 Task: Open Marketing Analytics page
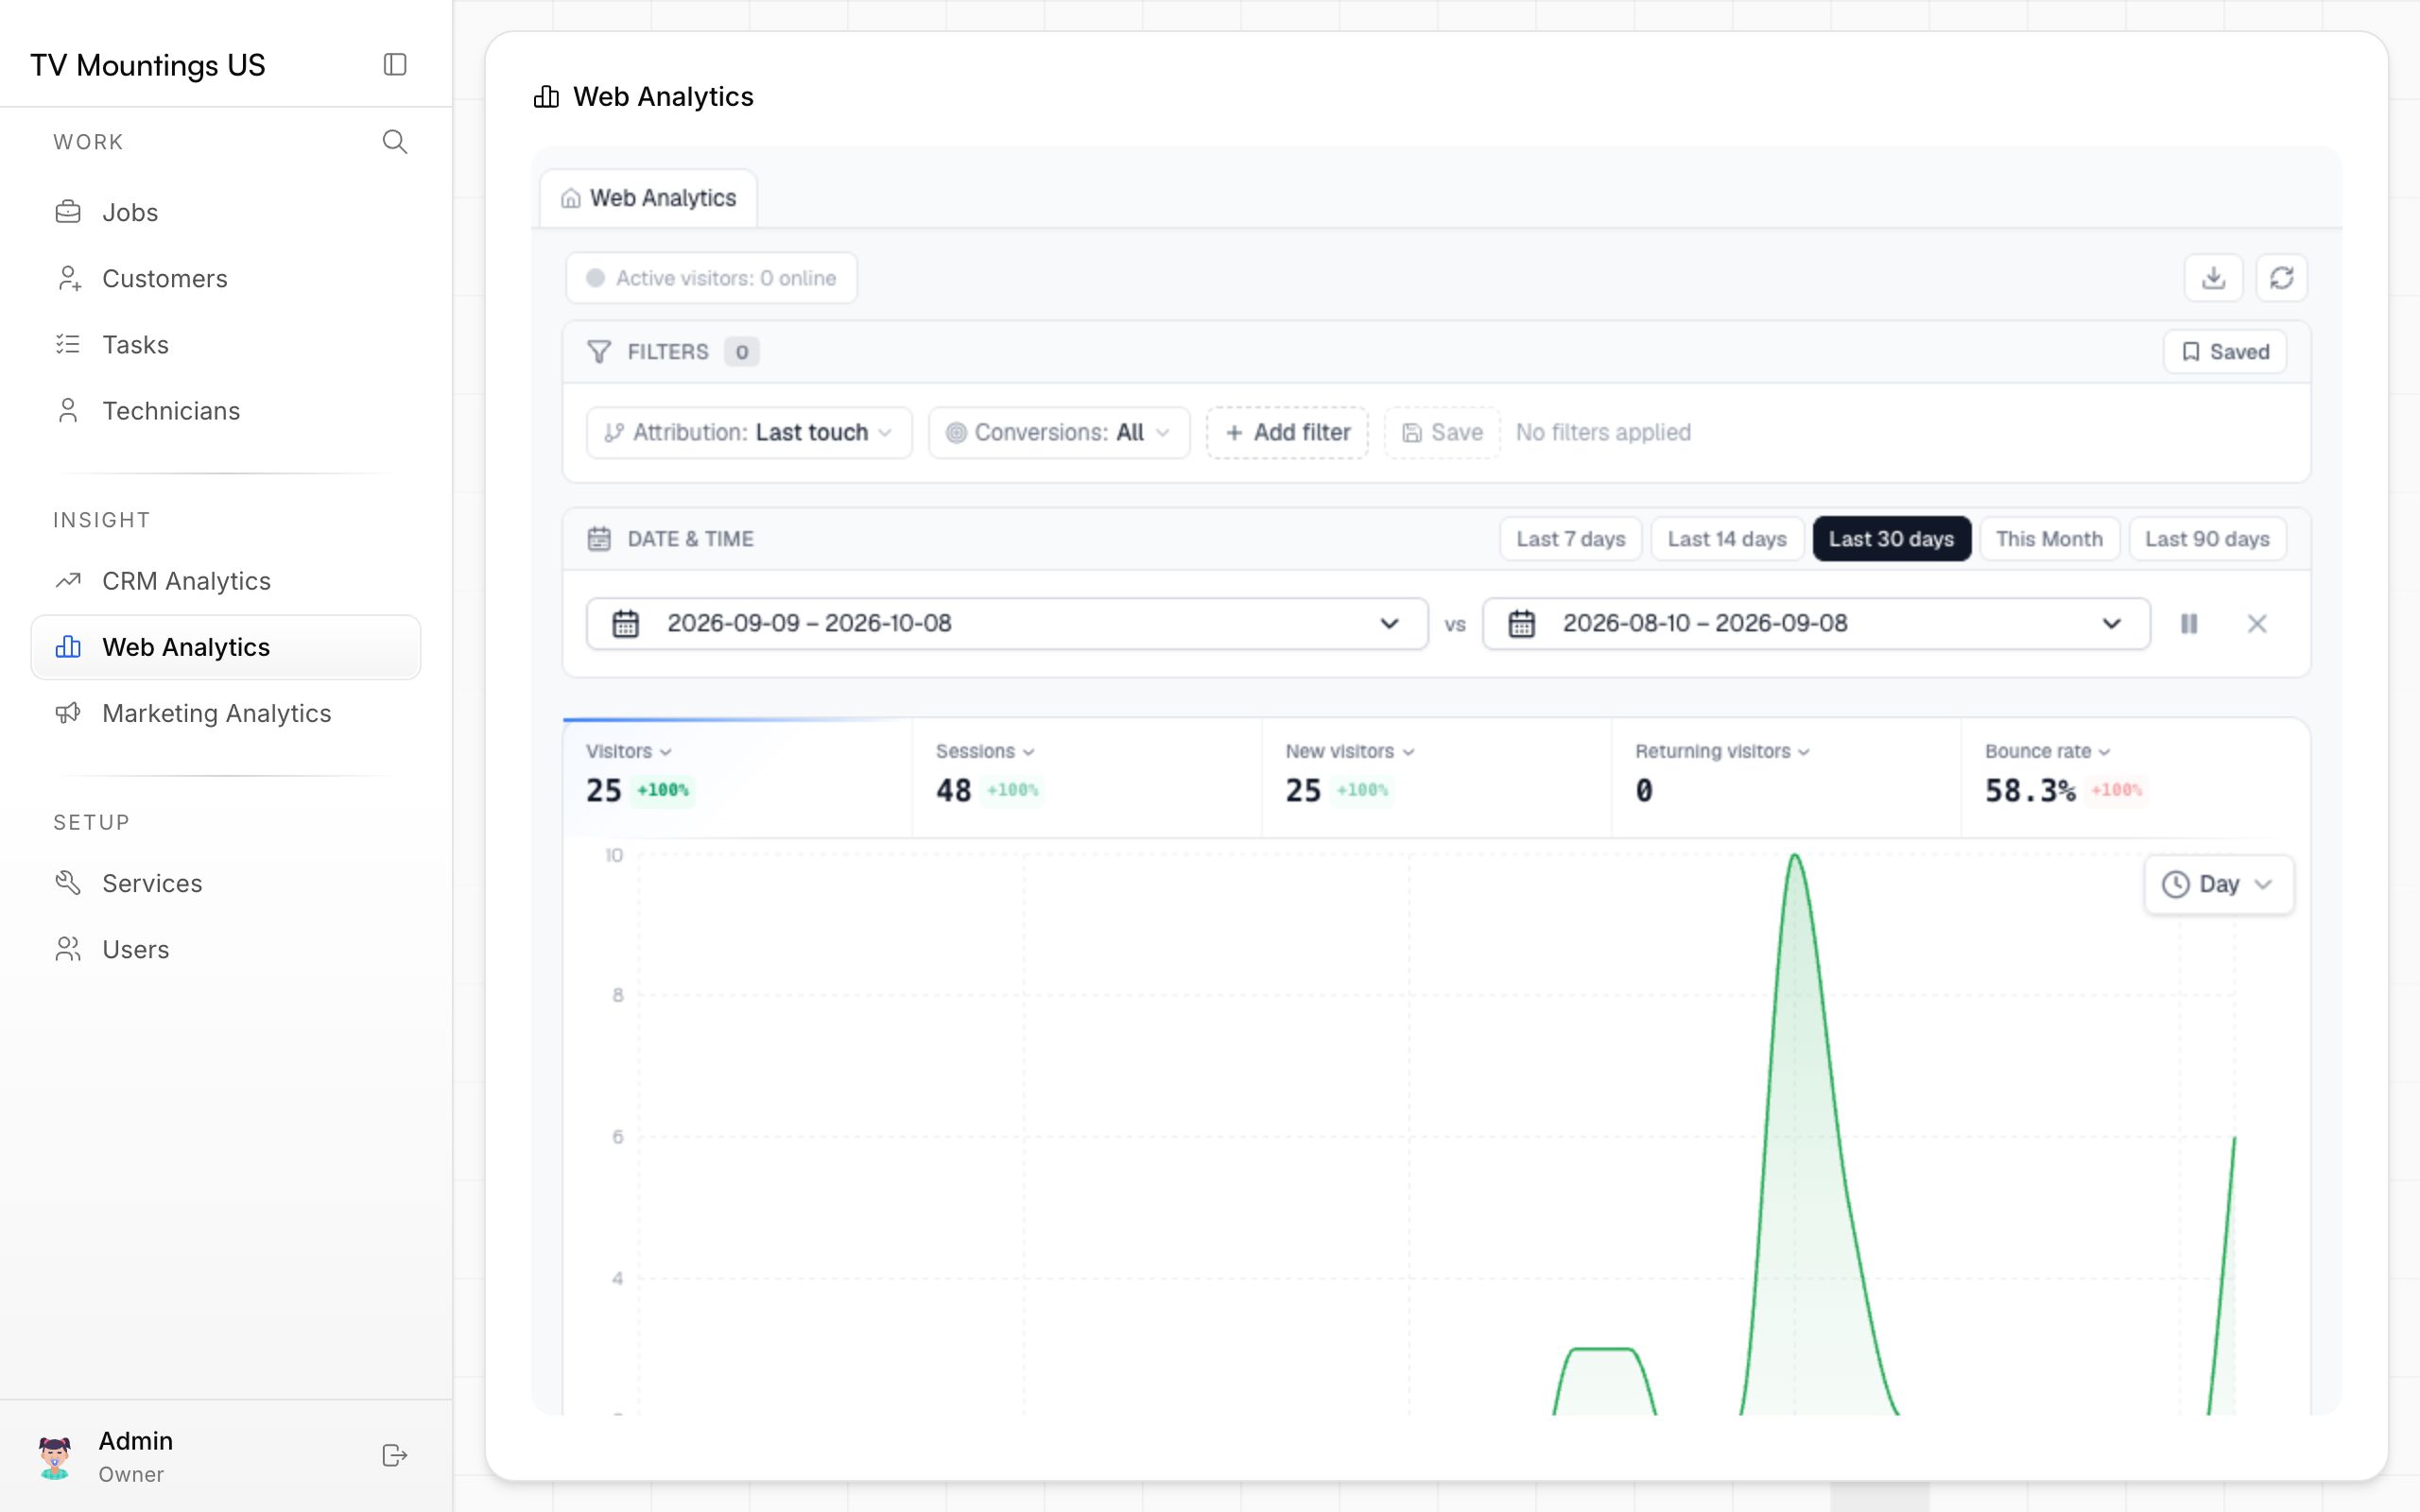tap(226, 713)
